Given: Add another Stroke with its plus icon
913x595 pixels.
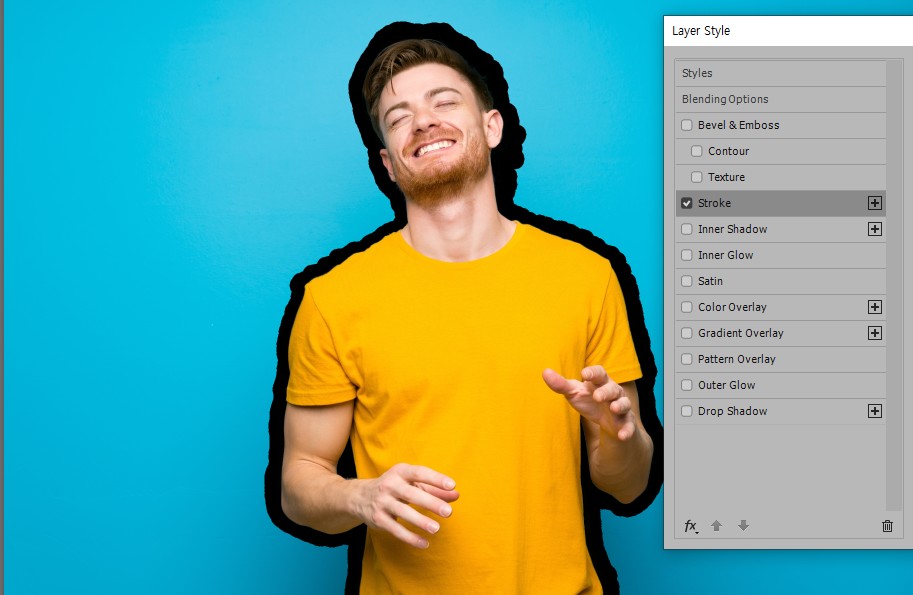Looking at the screenshot, I should [875, 203].
